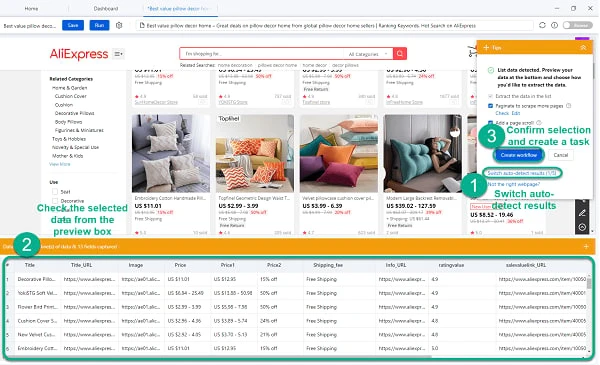Image resolution: width=600 pixels, height=365 pixels.
Task: Click the Cancel button in the Tips panel
Action: point(560,155)
